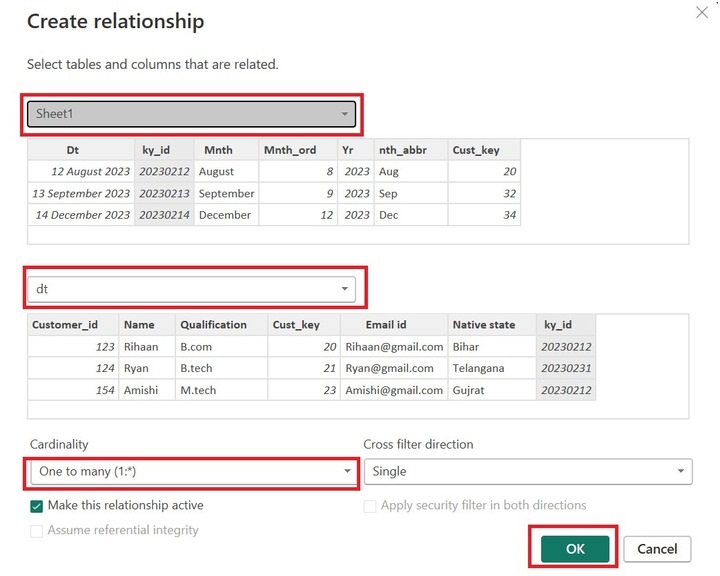Image resolution: width=720 pixels, height=576 pixels.
Task: Uncheck Make this relationship active
Action: [x=37, y=506]
